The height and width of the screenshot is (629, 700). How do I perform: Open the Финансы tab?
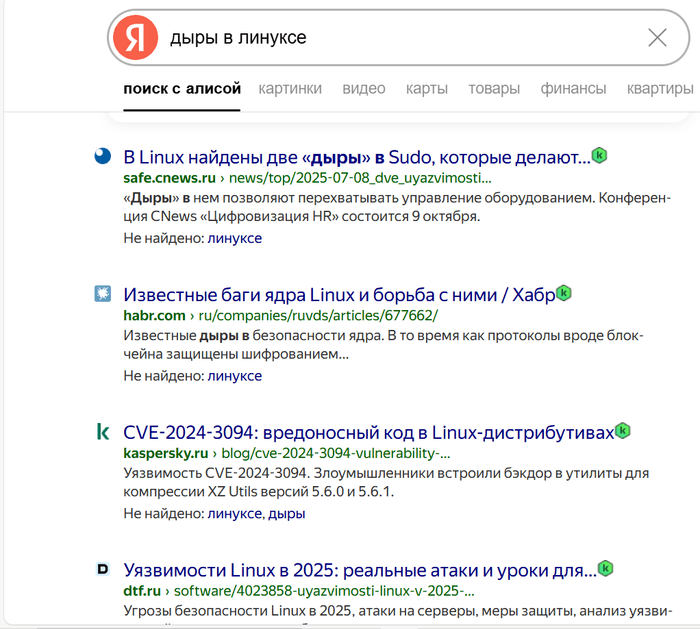573,89
